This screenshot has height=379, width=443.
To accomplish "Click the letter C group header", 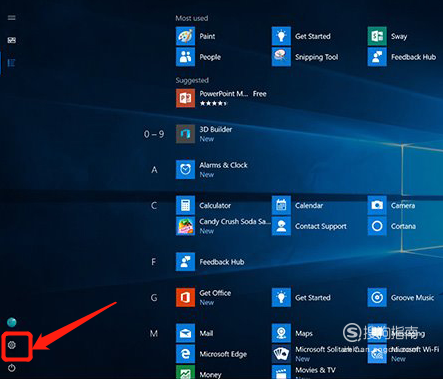I will [x=154, y=205].
